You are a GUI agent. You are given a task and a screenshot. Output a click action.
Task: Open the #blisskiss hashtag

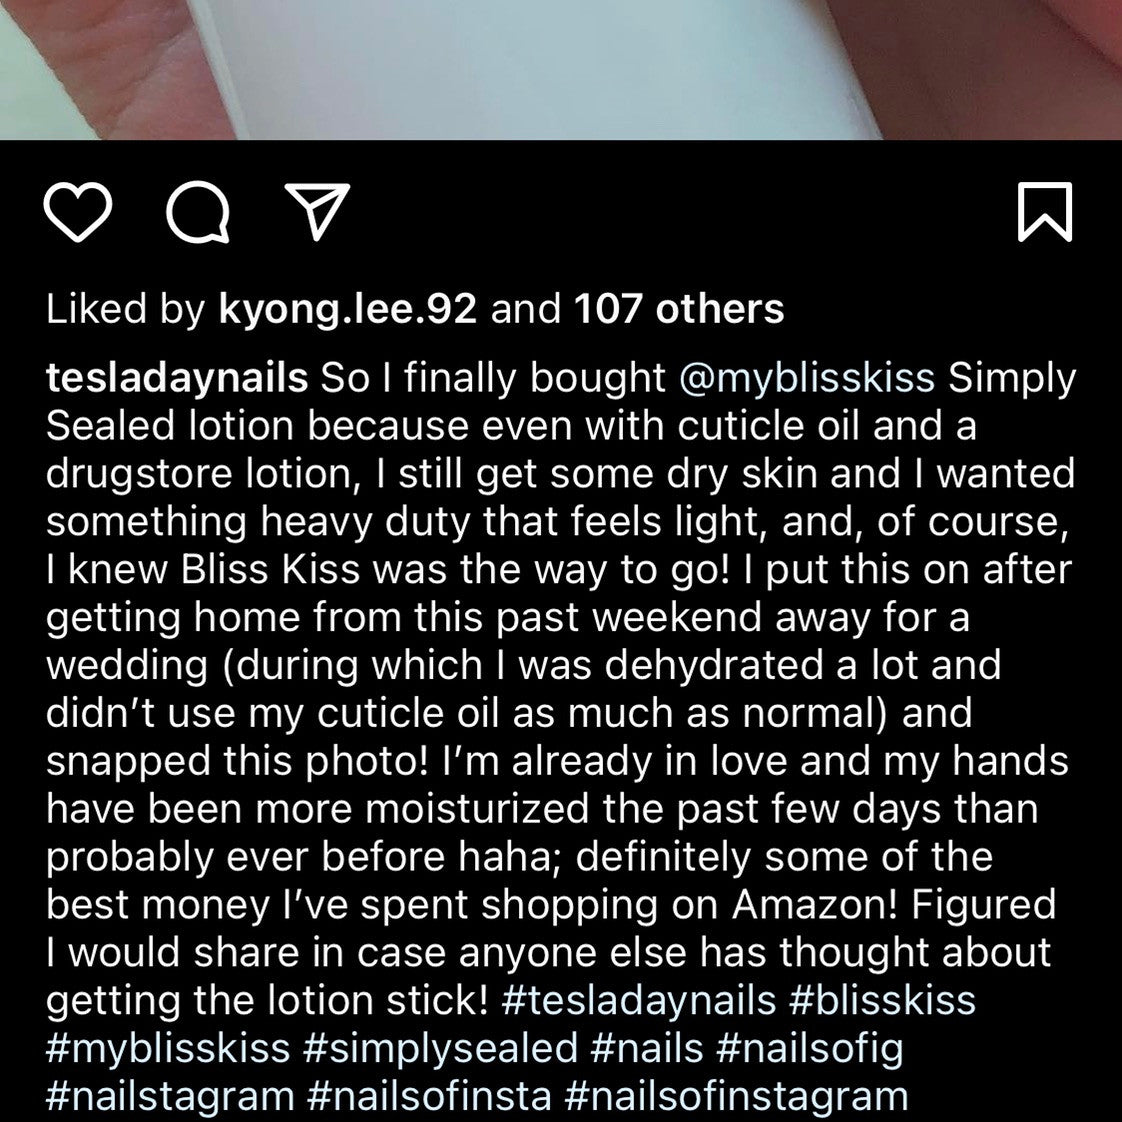[x=882, y=1000]
